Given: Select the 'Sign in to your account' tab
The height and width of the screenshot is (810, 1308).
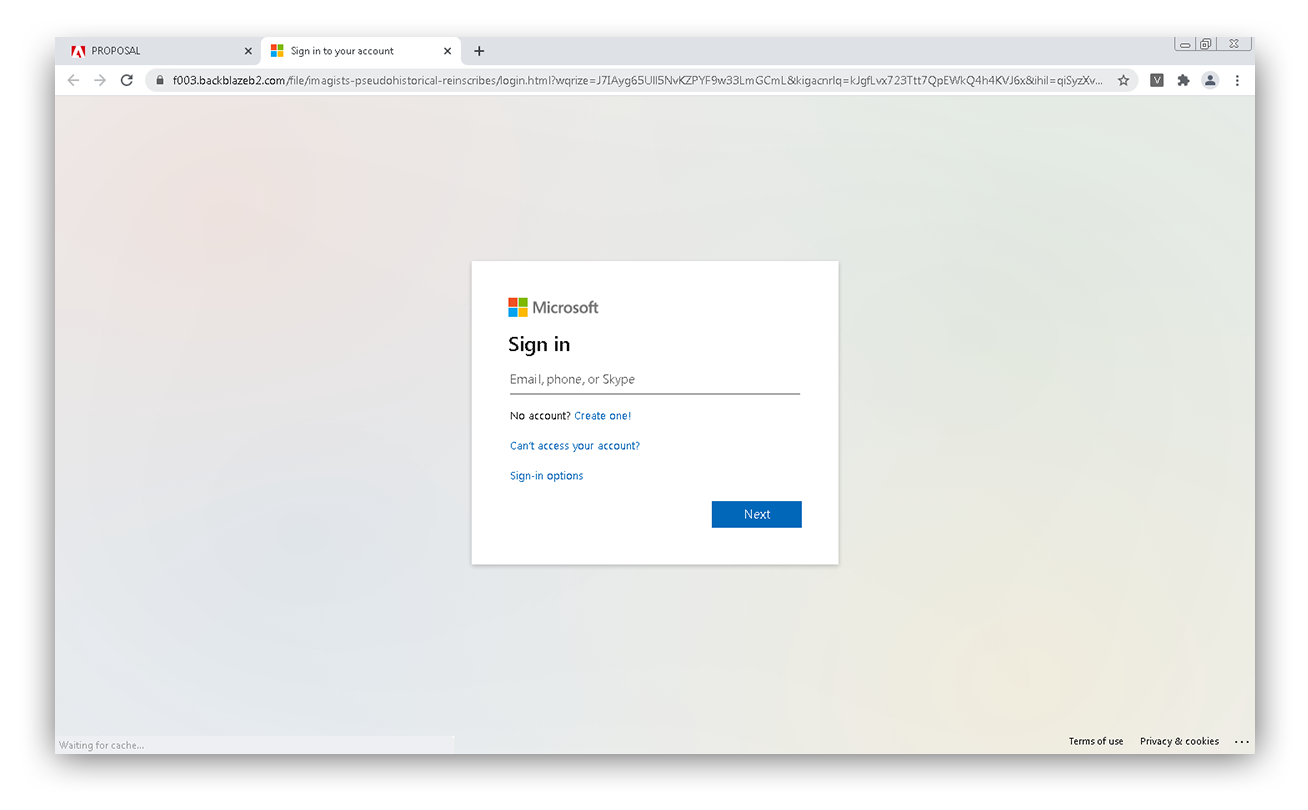Looking at the screenshot, I should [360, 51].
